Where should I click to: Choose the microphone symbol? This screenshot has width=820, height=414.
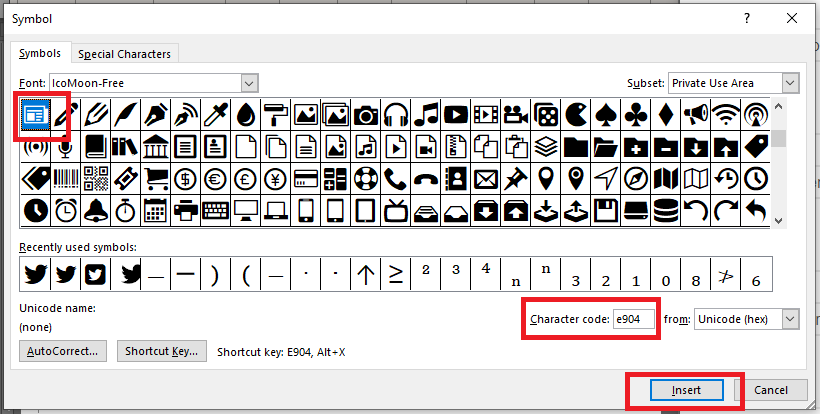[x=65, y=147]
